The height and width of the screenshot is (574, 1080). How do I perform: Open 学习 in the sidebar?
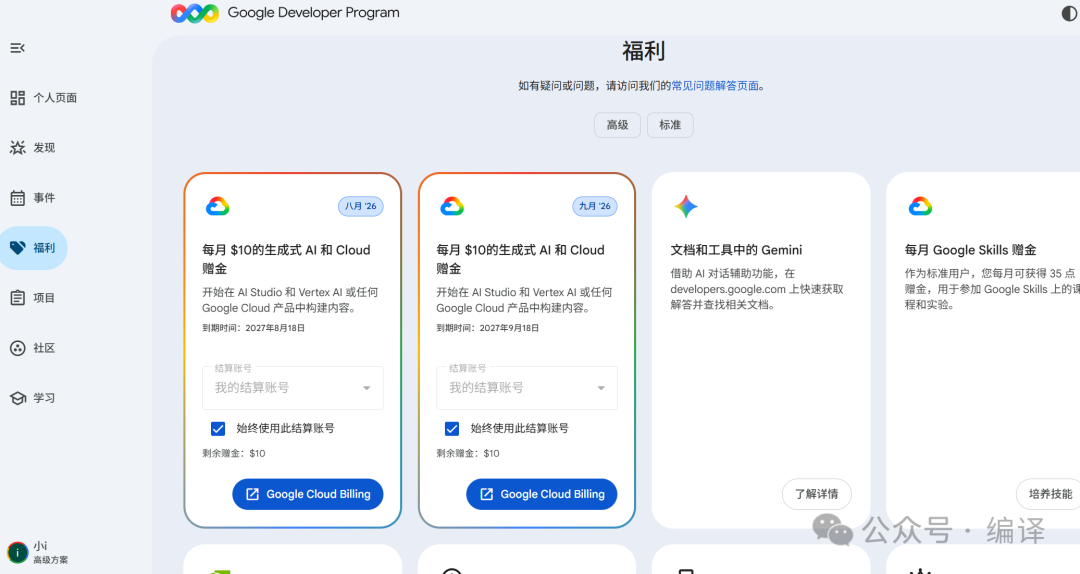tap(32, 398)
